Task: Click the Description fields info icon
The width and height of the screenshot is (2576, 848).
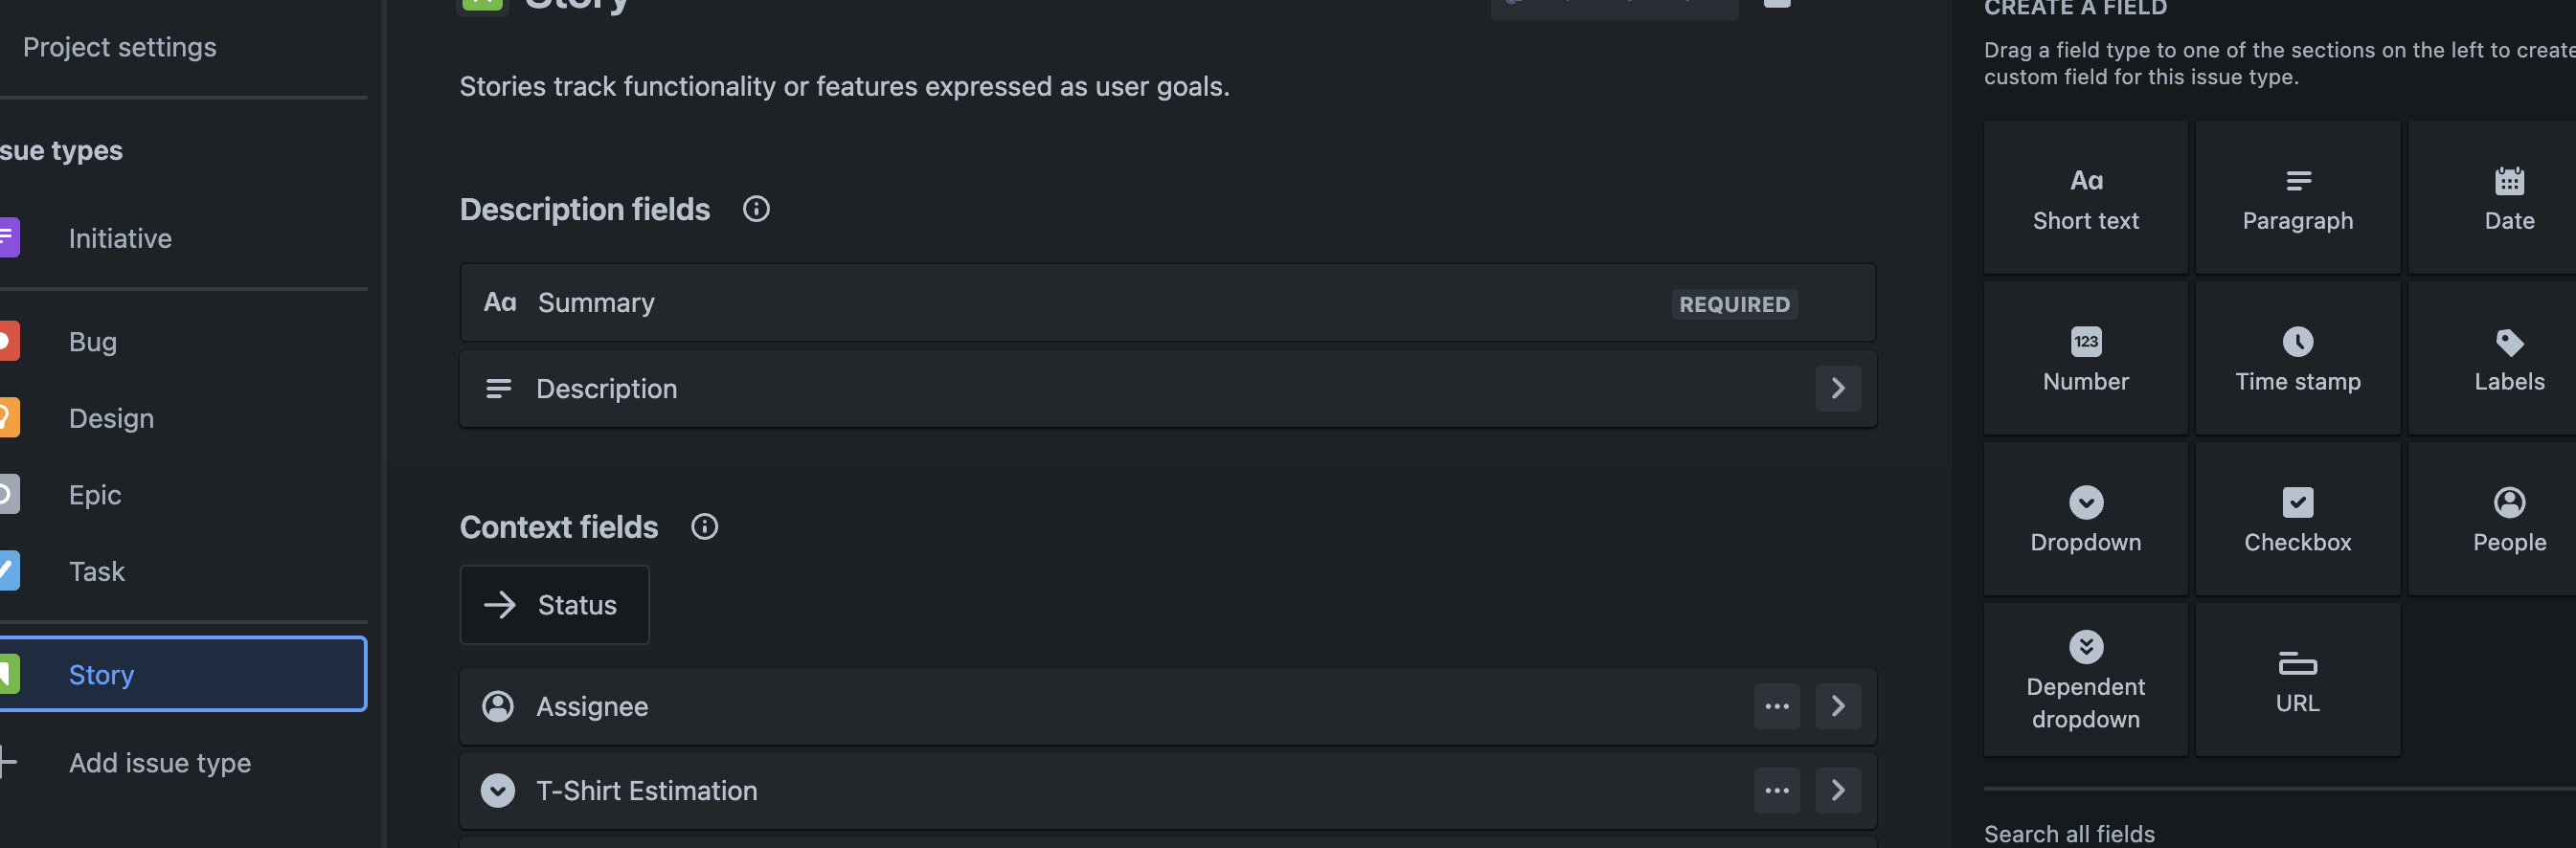Action: (757, 209)
